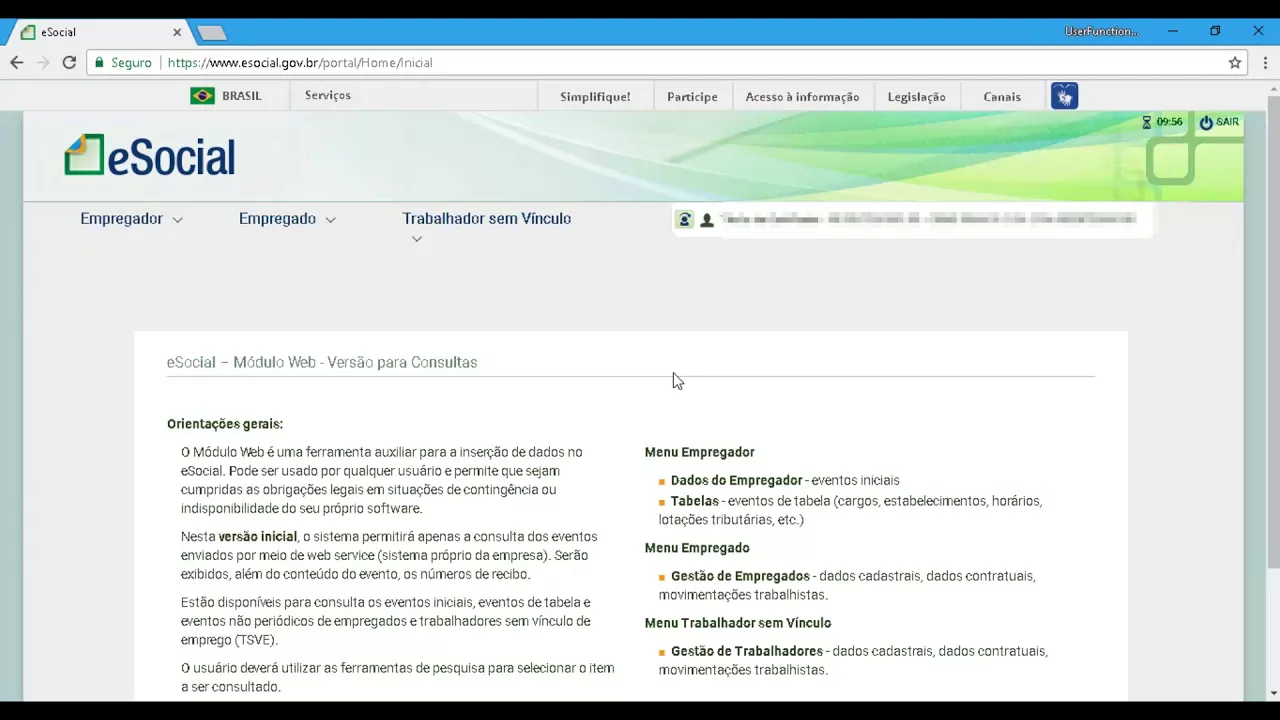Bookmark page with star icon
The height and width of the screenshot is (720, 1280).
1235,62
